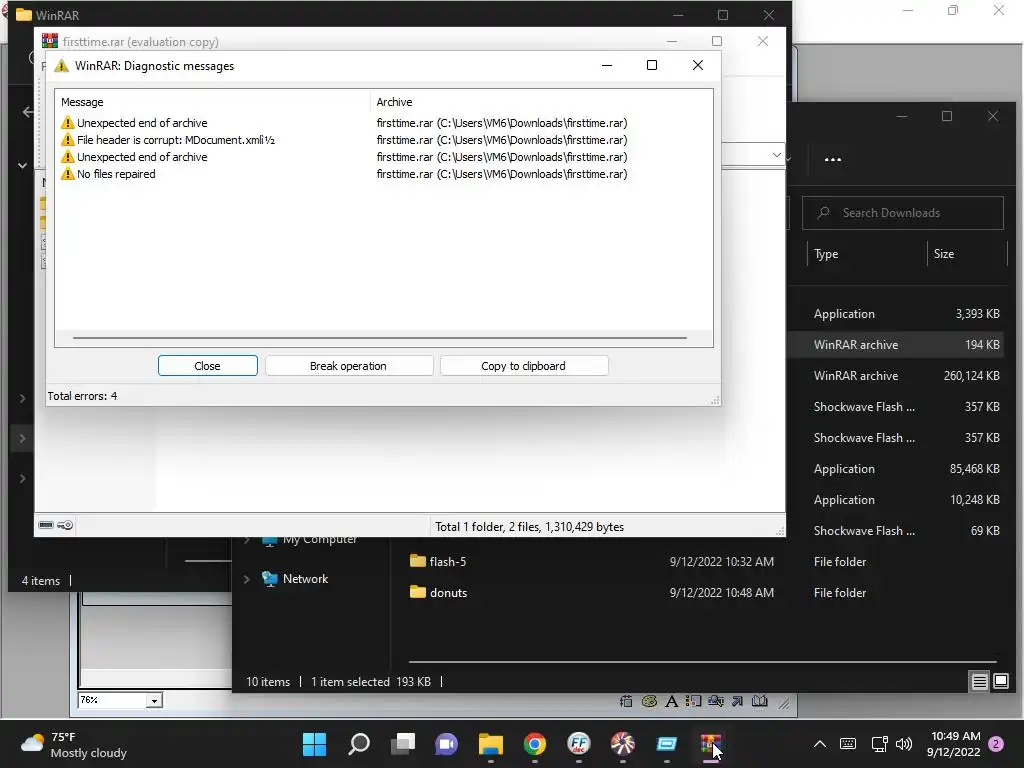Click the volume icon in the system tray
This screenshot has height=768, width=1024.
coord(904,744)
